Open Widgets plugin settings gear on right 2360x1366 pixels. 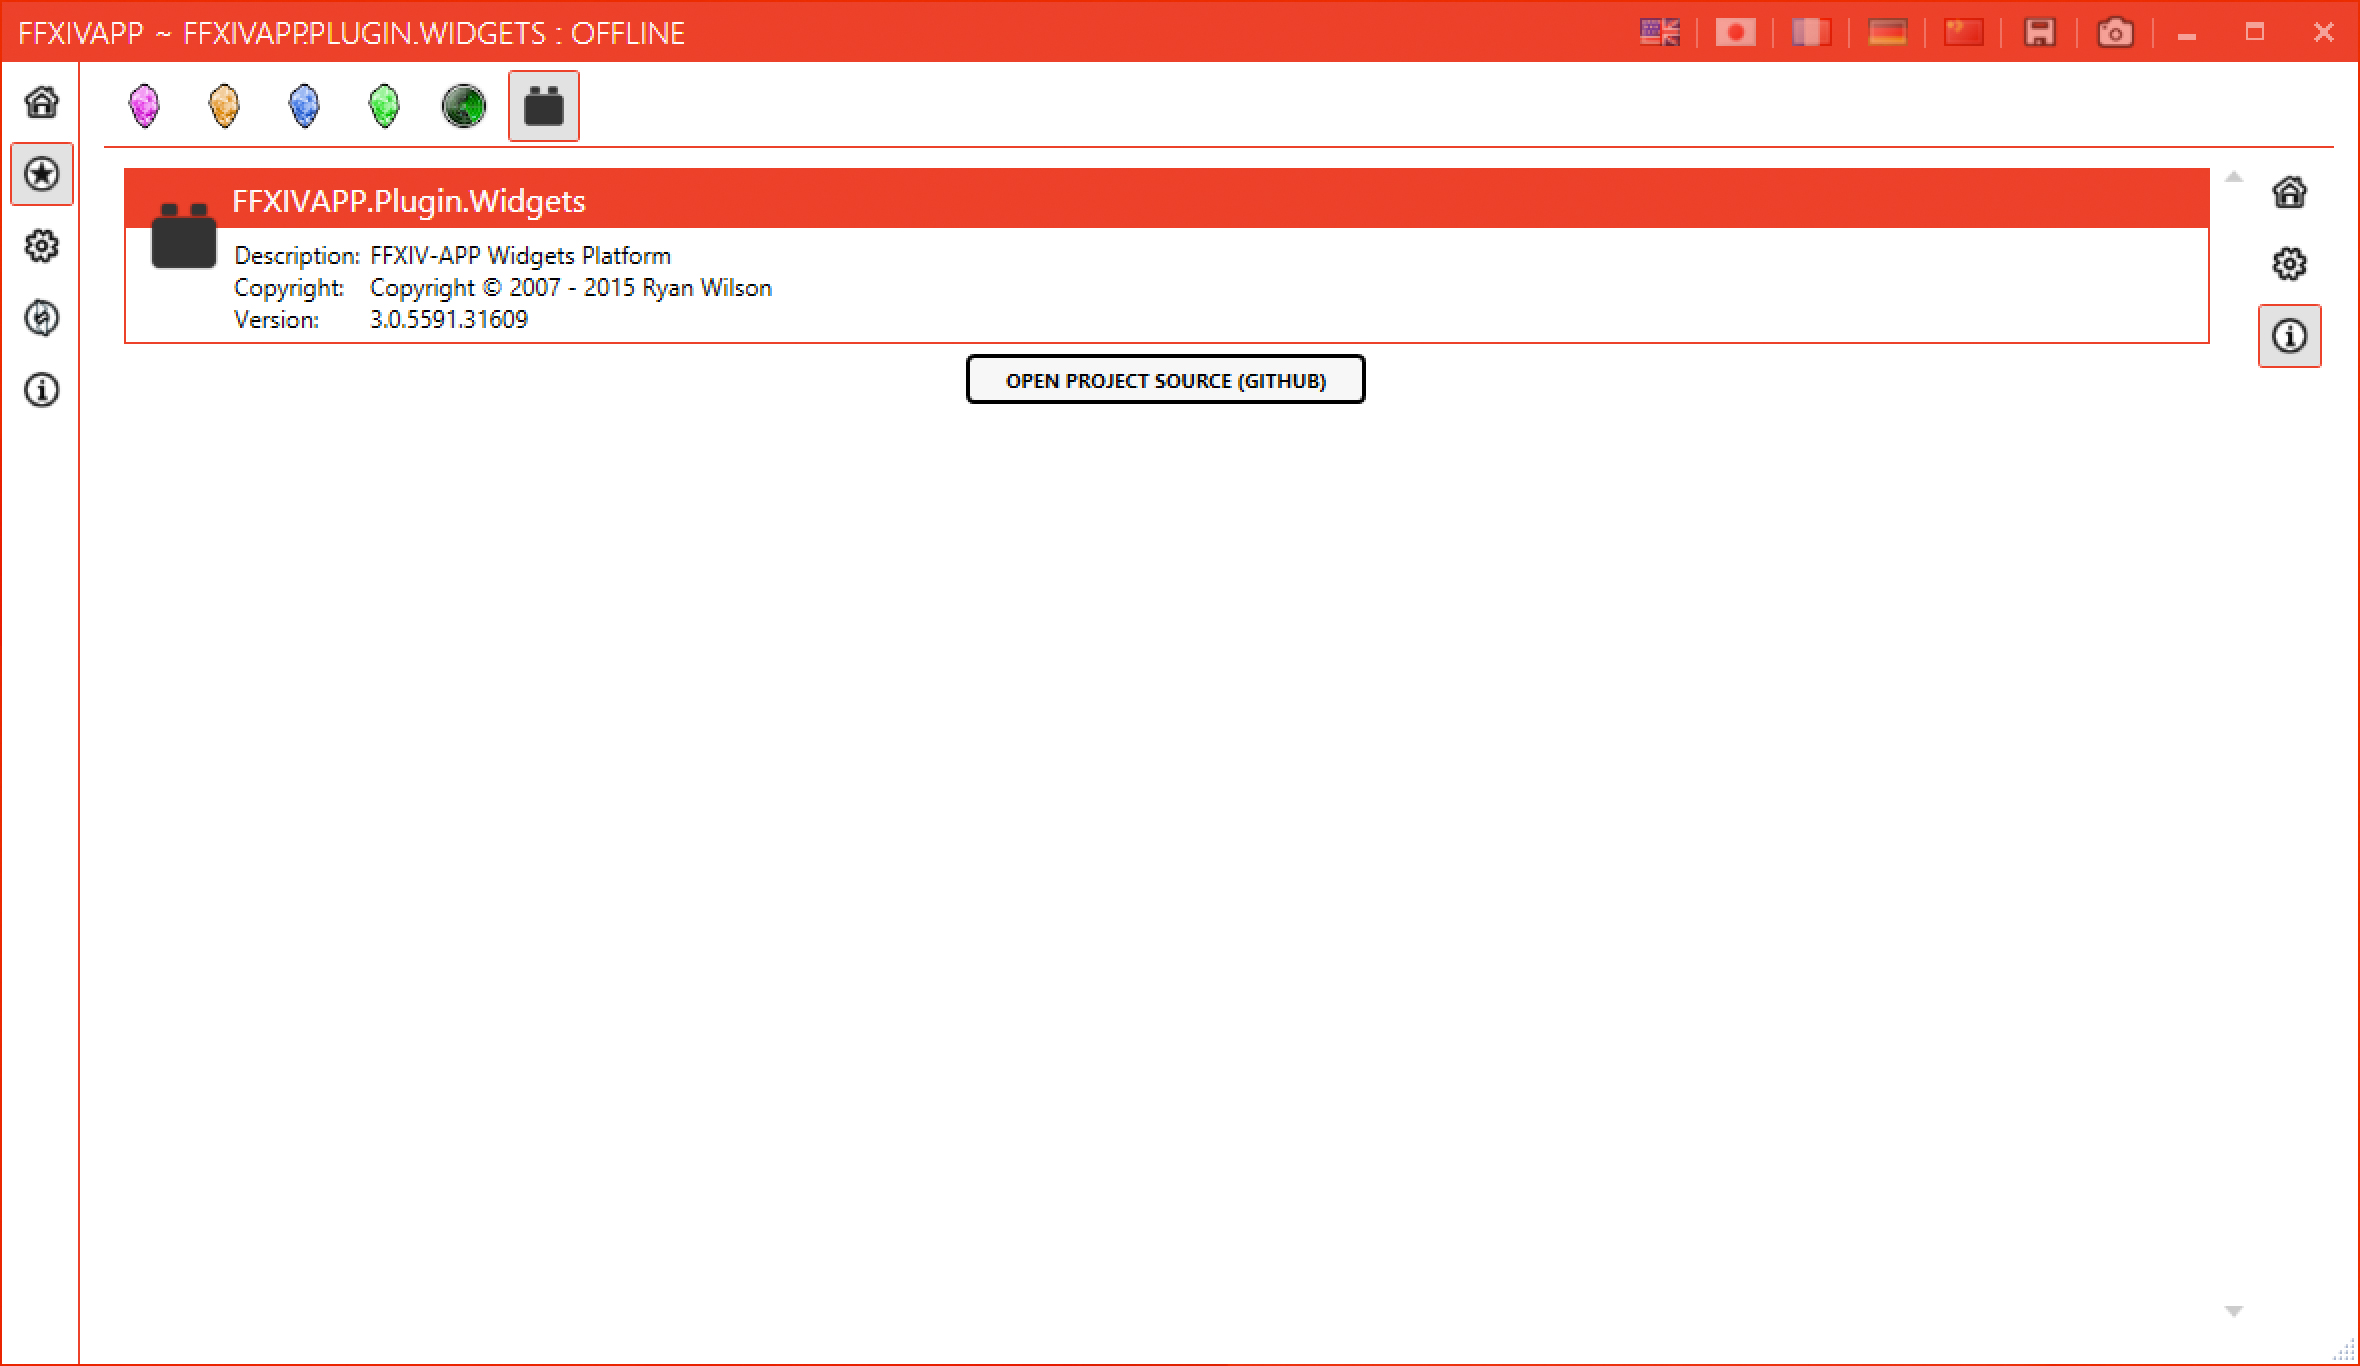point(2290,264)
